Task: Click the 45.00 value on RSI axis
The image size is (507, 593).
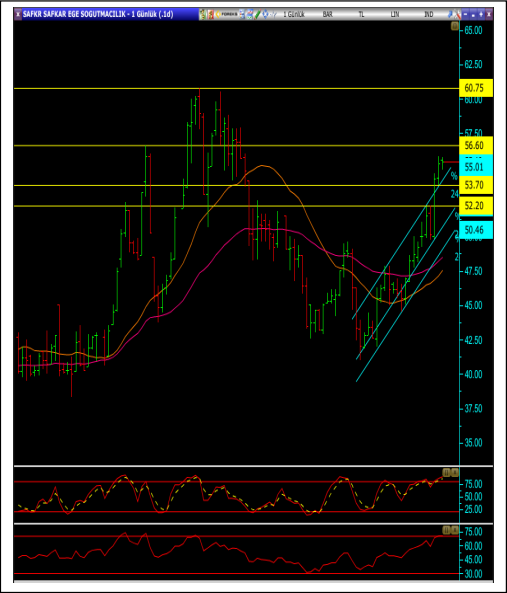Action: coord(473,560)
